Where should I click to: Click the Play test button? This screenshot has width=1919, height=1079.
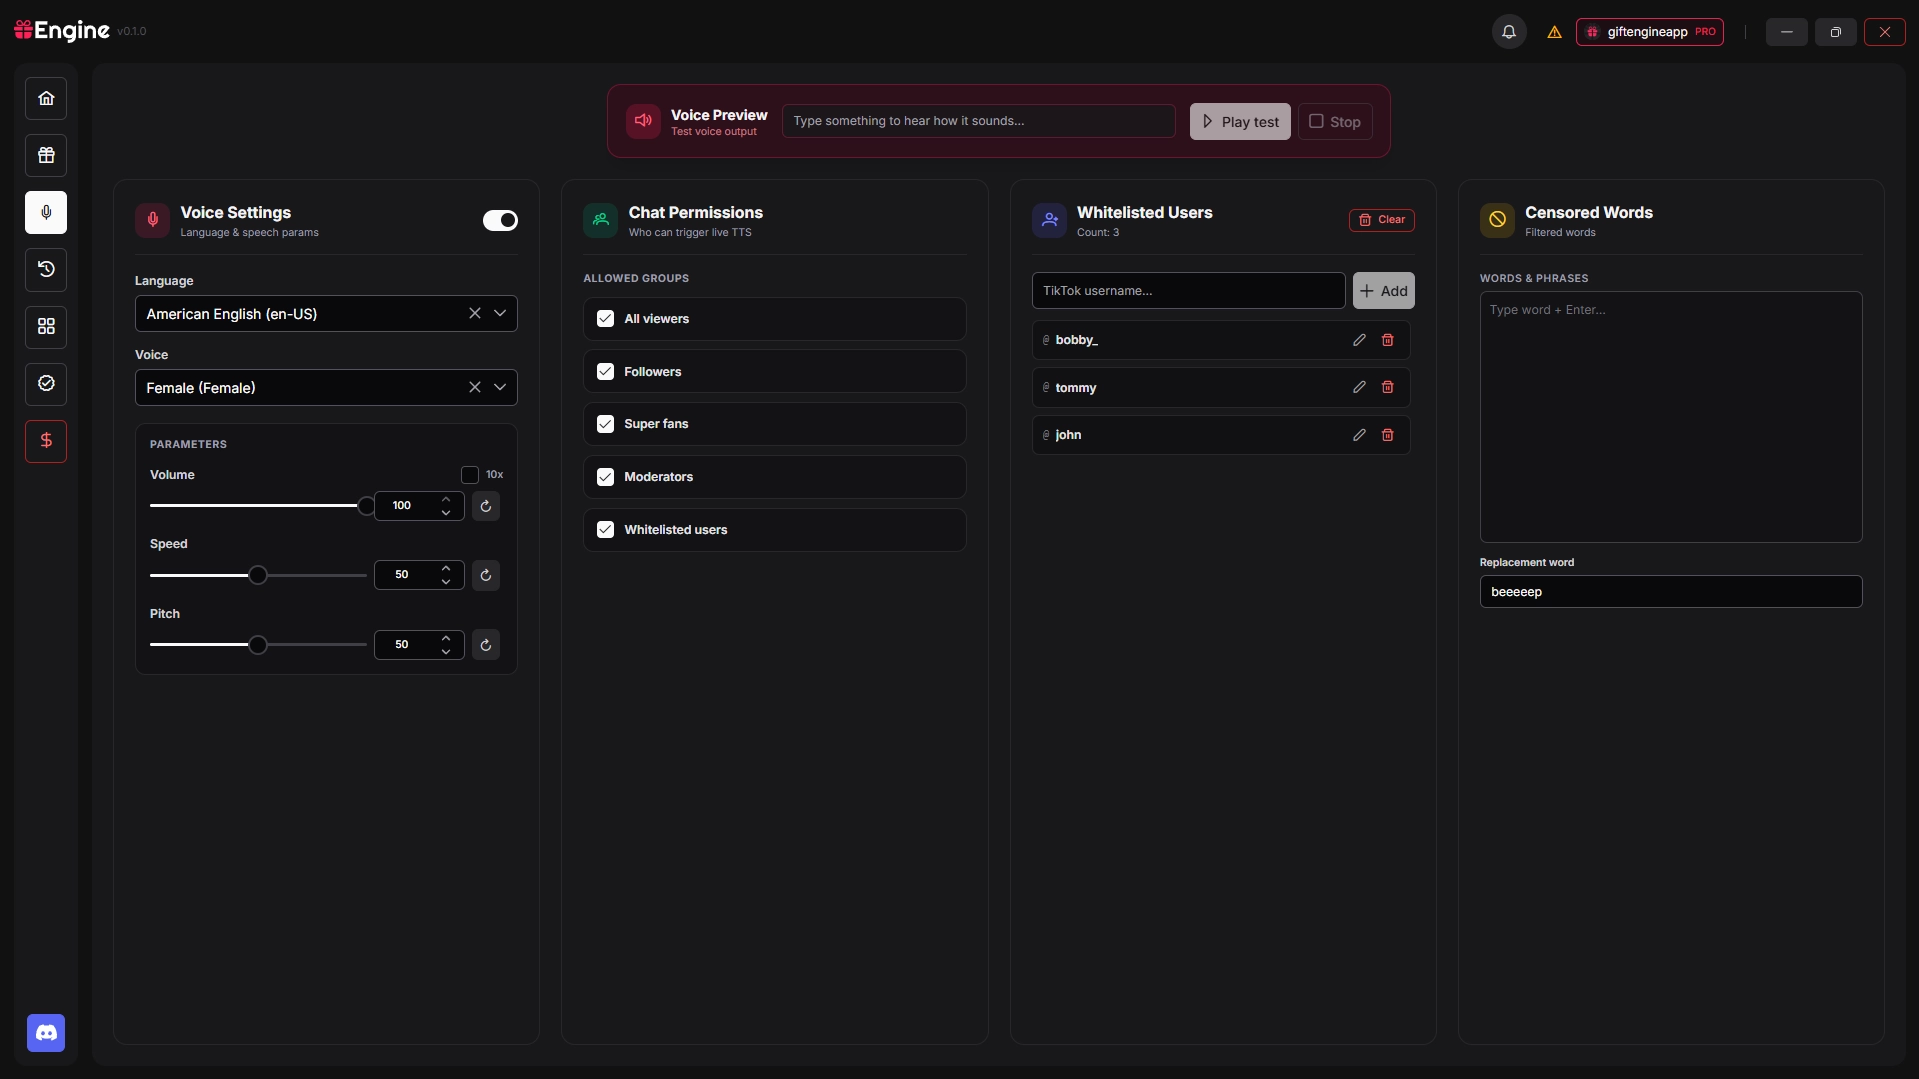tap(1240, 122)
